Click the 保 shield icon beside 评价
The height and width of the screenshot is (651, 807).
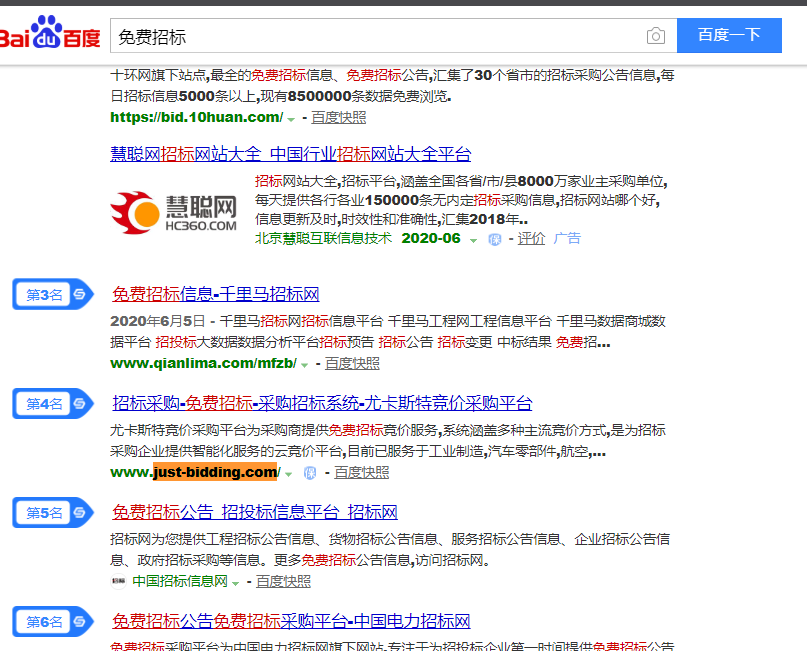[x=495, y=239]
